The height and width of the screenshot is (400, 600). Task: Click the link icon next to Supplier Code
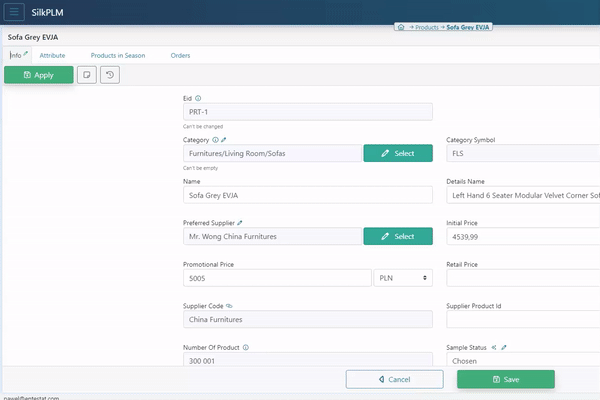230,306
